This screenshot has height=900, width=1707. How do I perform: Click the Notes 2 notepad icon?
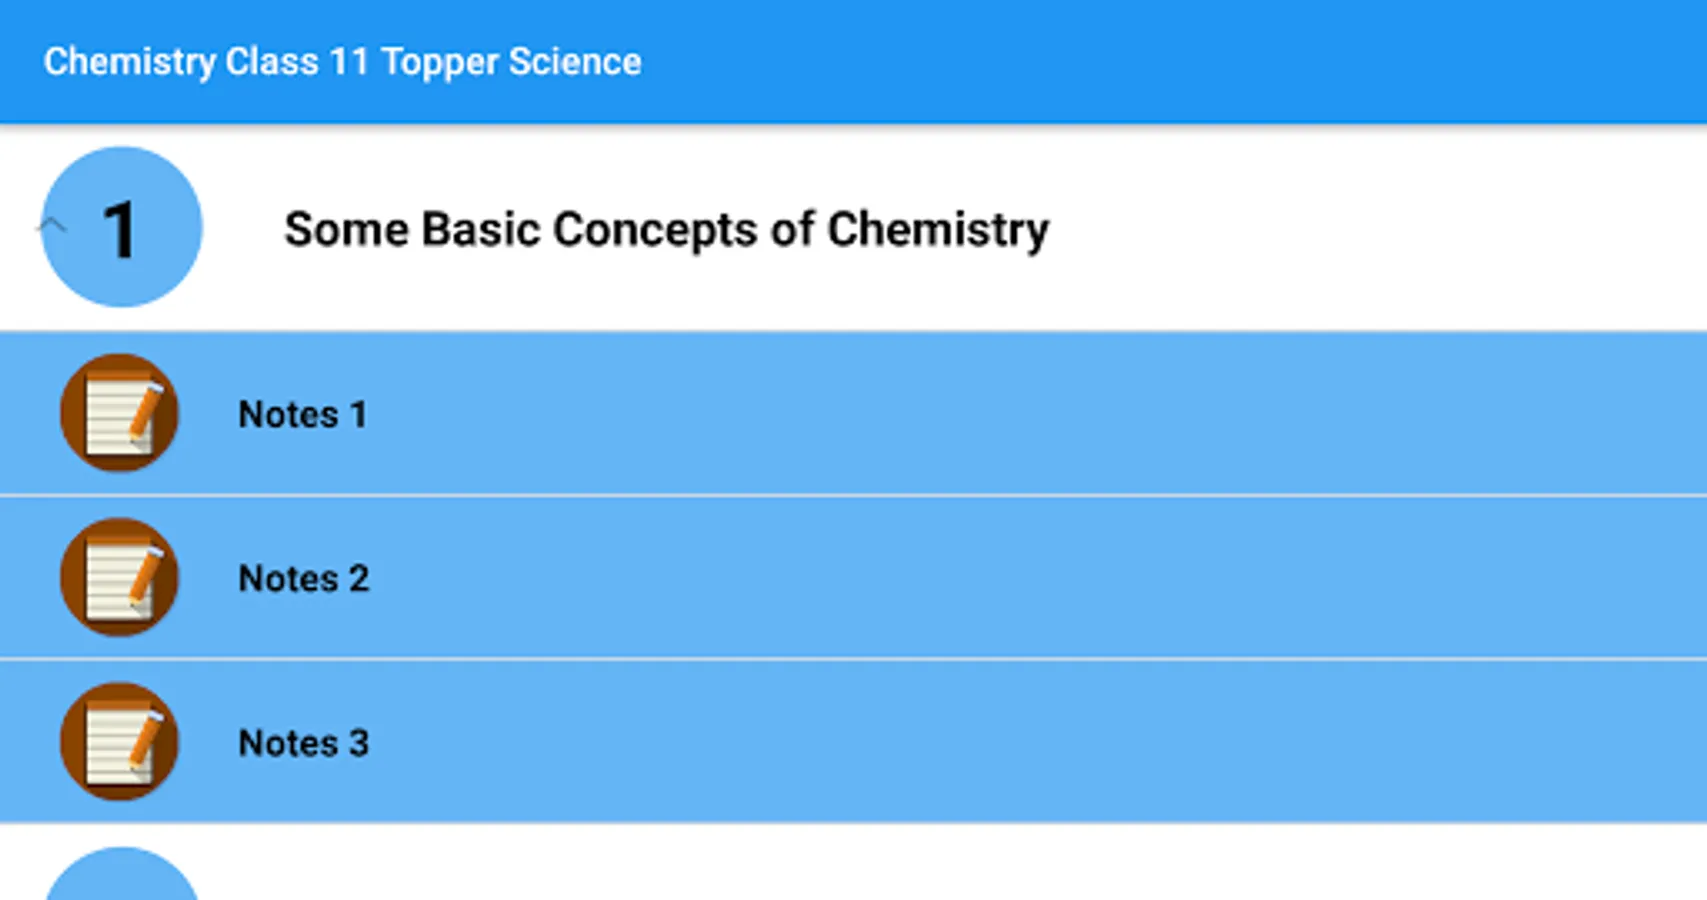[119, 577]
